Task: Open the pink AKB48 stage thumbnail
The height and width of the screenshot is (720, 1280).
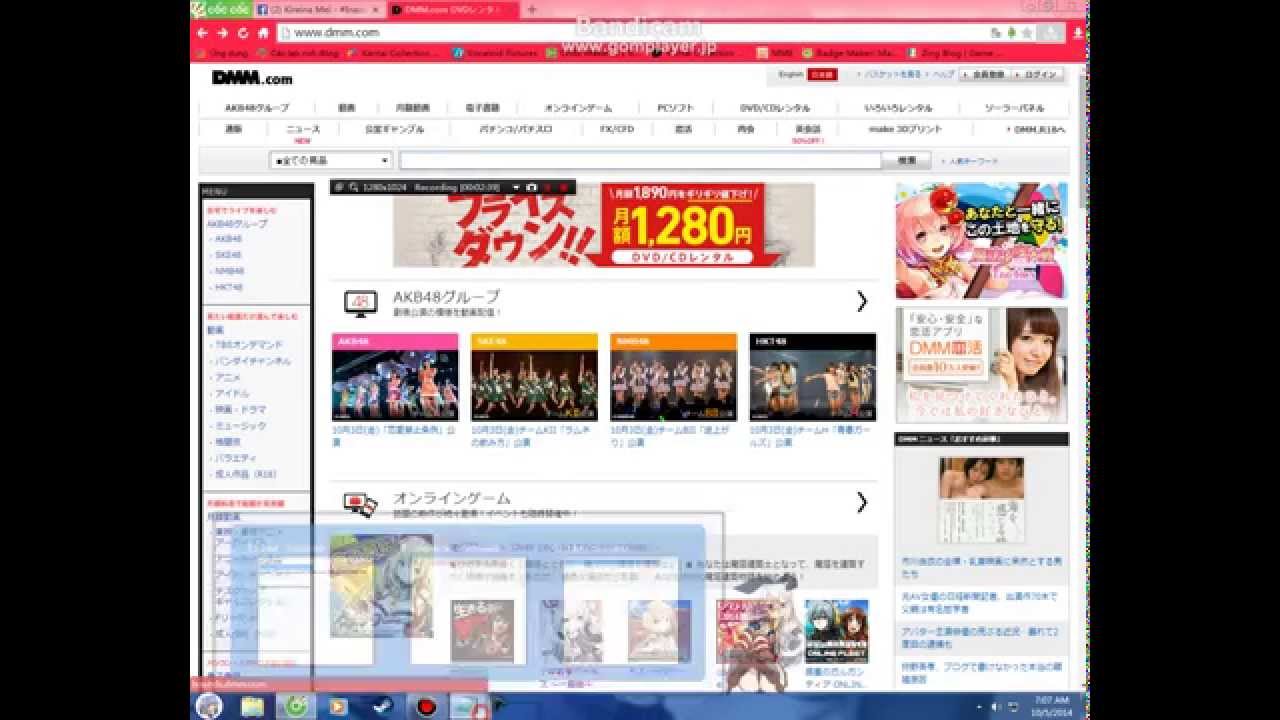Action: point(395,377)
